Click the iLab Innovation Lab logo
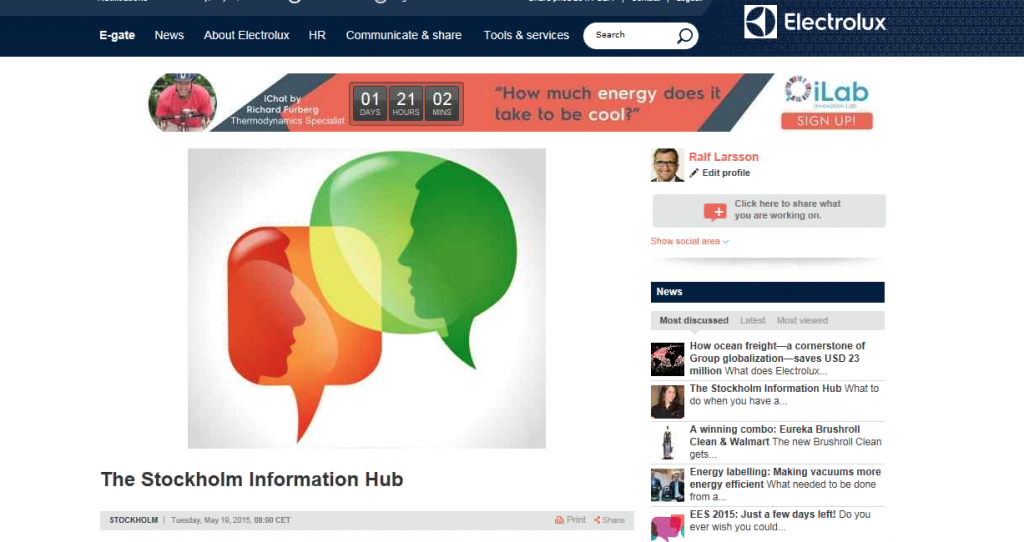1024x542 pixels. pos(826,93)
